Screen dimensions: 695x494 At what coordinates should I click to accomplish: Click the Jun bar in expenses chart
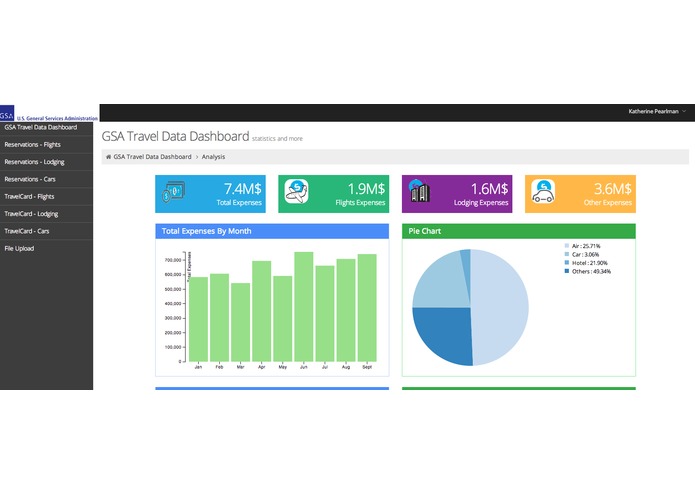tap(304, 307)
